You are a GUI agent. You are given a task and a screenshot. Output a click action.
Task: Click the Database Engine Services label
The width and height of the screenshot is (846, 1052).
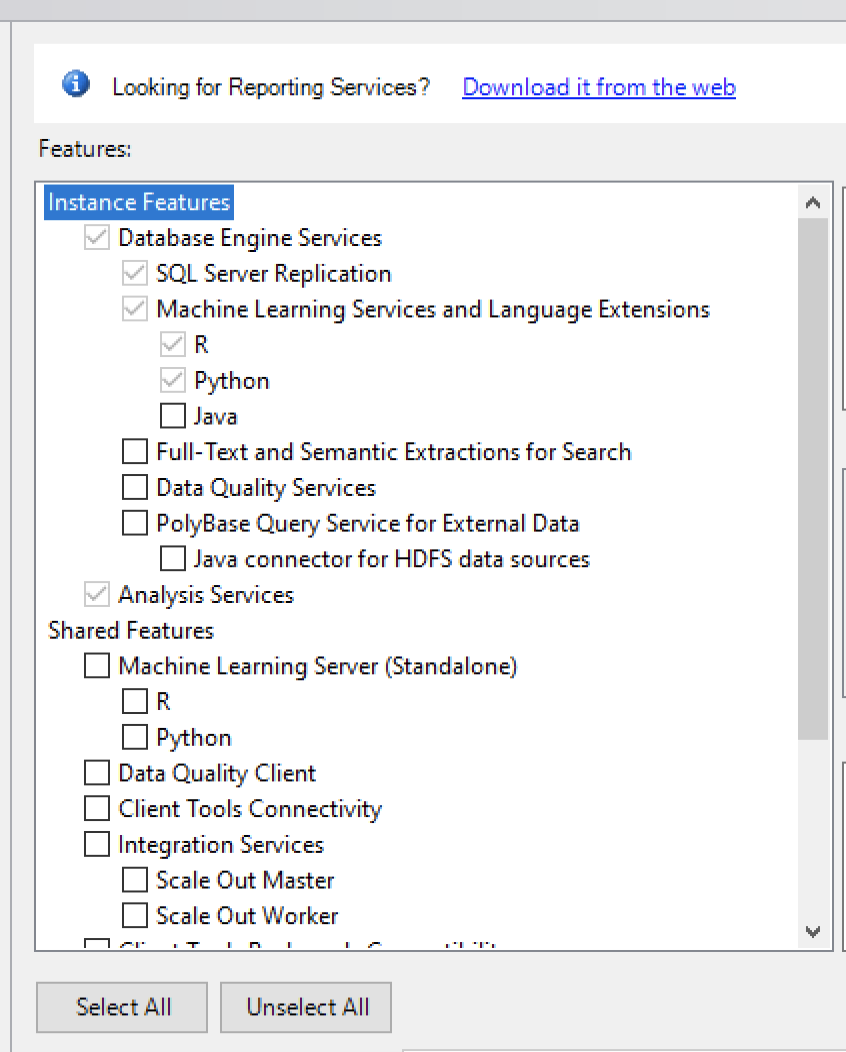point(250,238)
